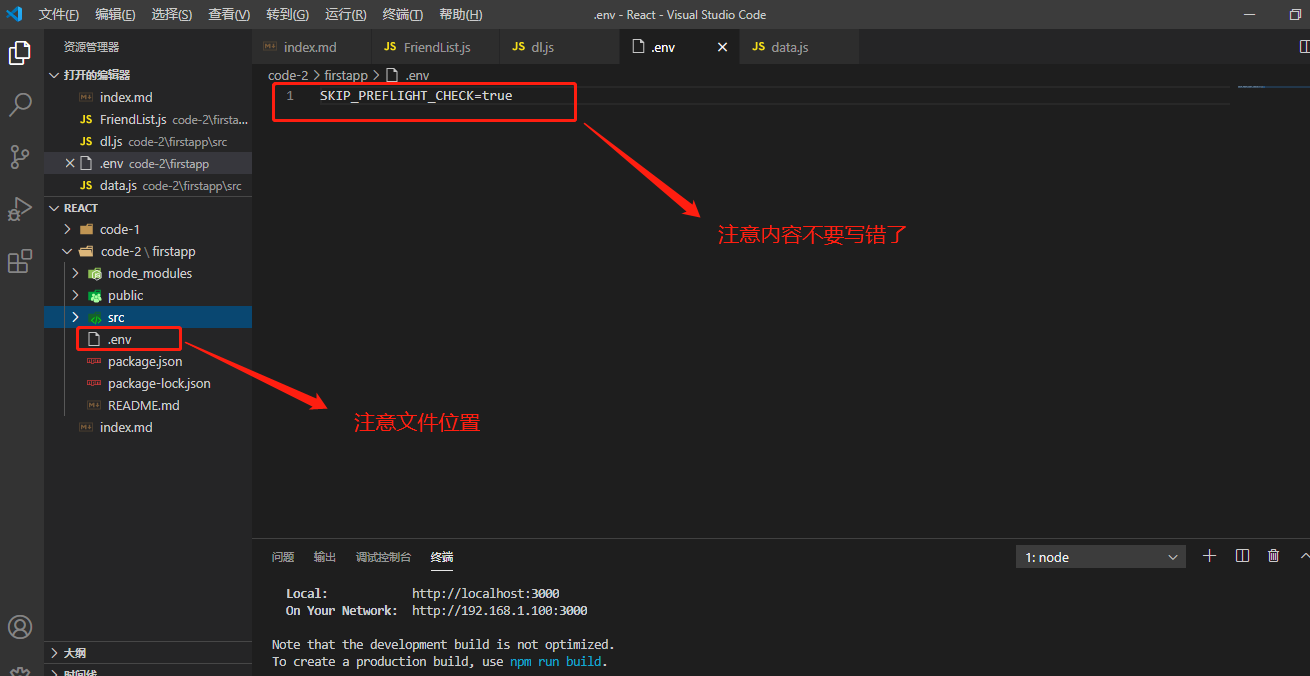This screenshot has width=1310, height=676.
Task: Open the Extensions view
Action: (x=21, y=261)
